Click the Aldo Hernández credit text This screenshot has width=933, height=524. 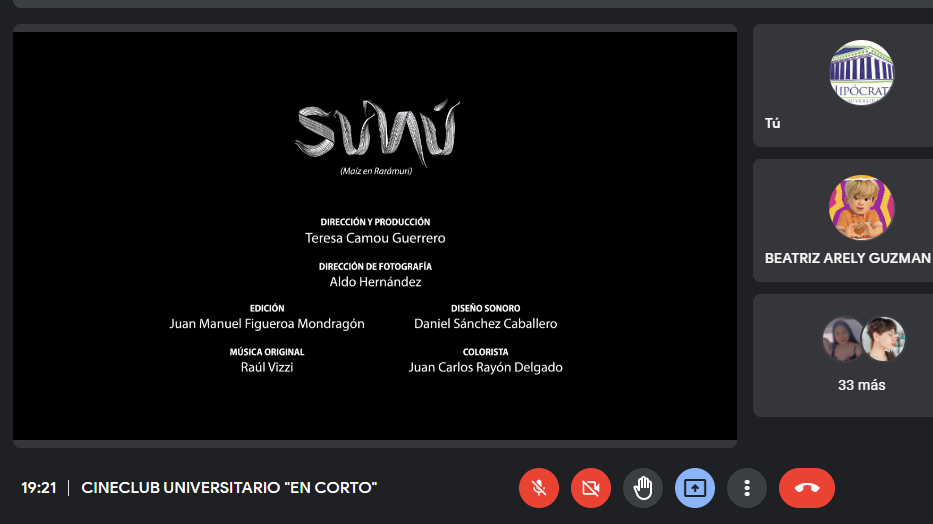pyautogui.click(x=375, y=282)
